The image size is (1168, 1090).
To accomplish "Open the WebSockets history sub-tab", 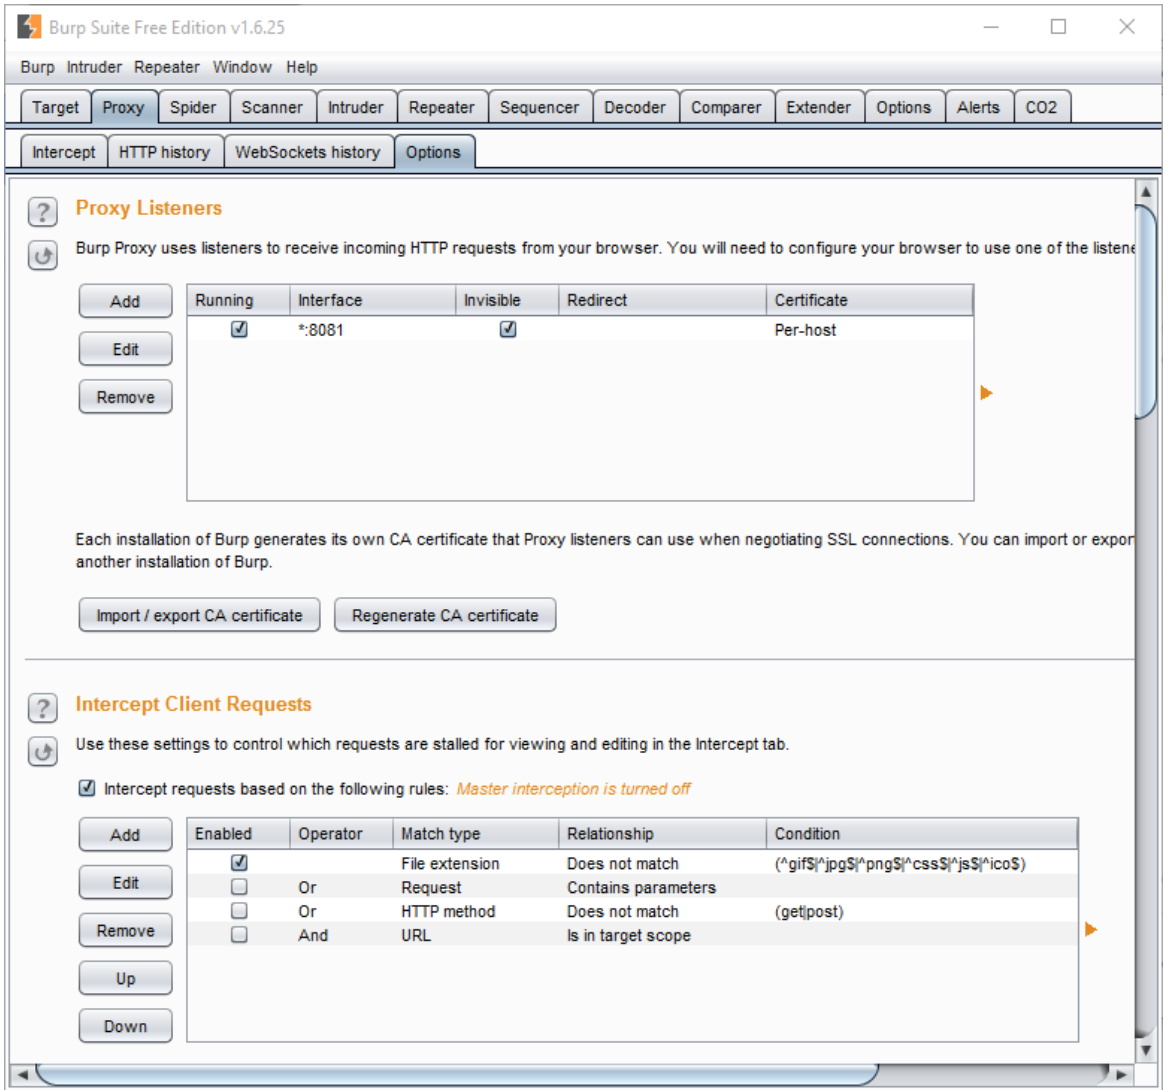I will point(308,152).
